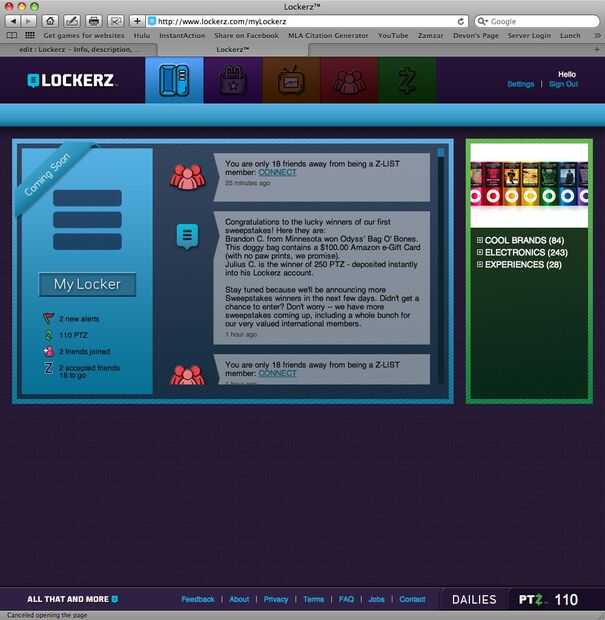Open Share on Facebook bookmark
Image resolution: width=605 pixels, height=620 pixels.
(x=246, y=36)
